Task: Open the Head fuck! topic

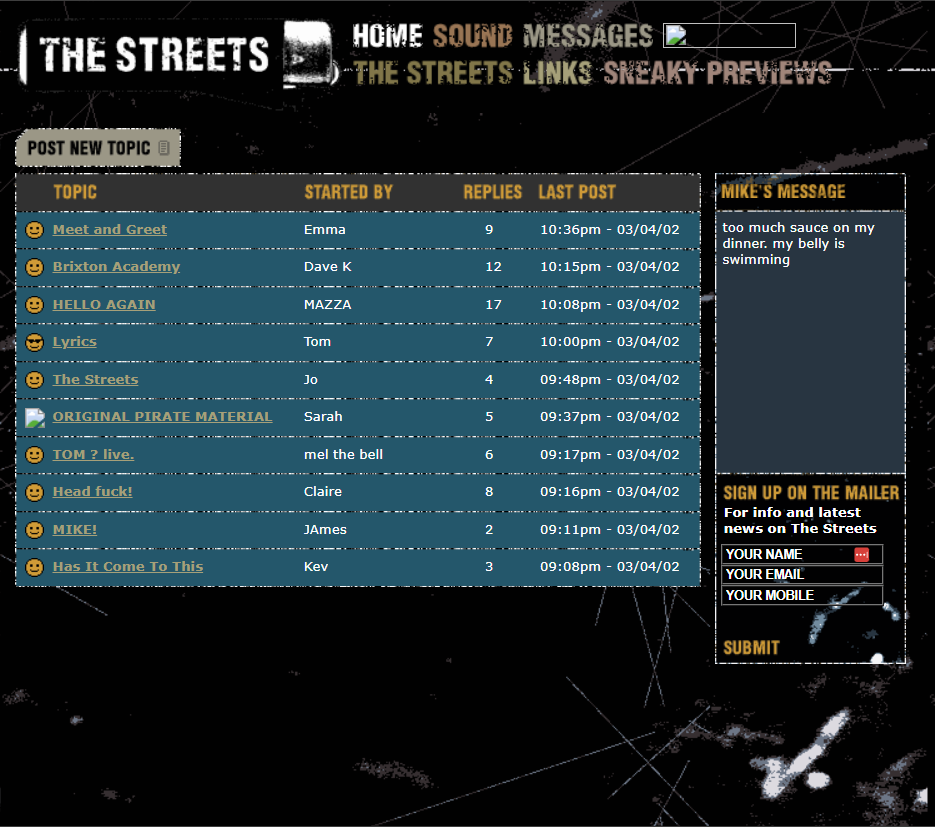Action: click(x=92, y=492)
